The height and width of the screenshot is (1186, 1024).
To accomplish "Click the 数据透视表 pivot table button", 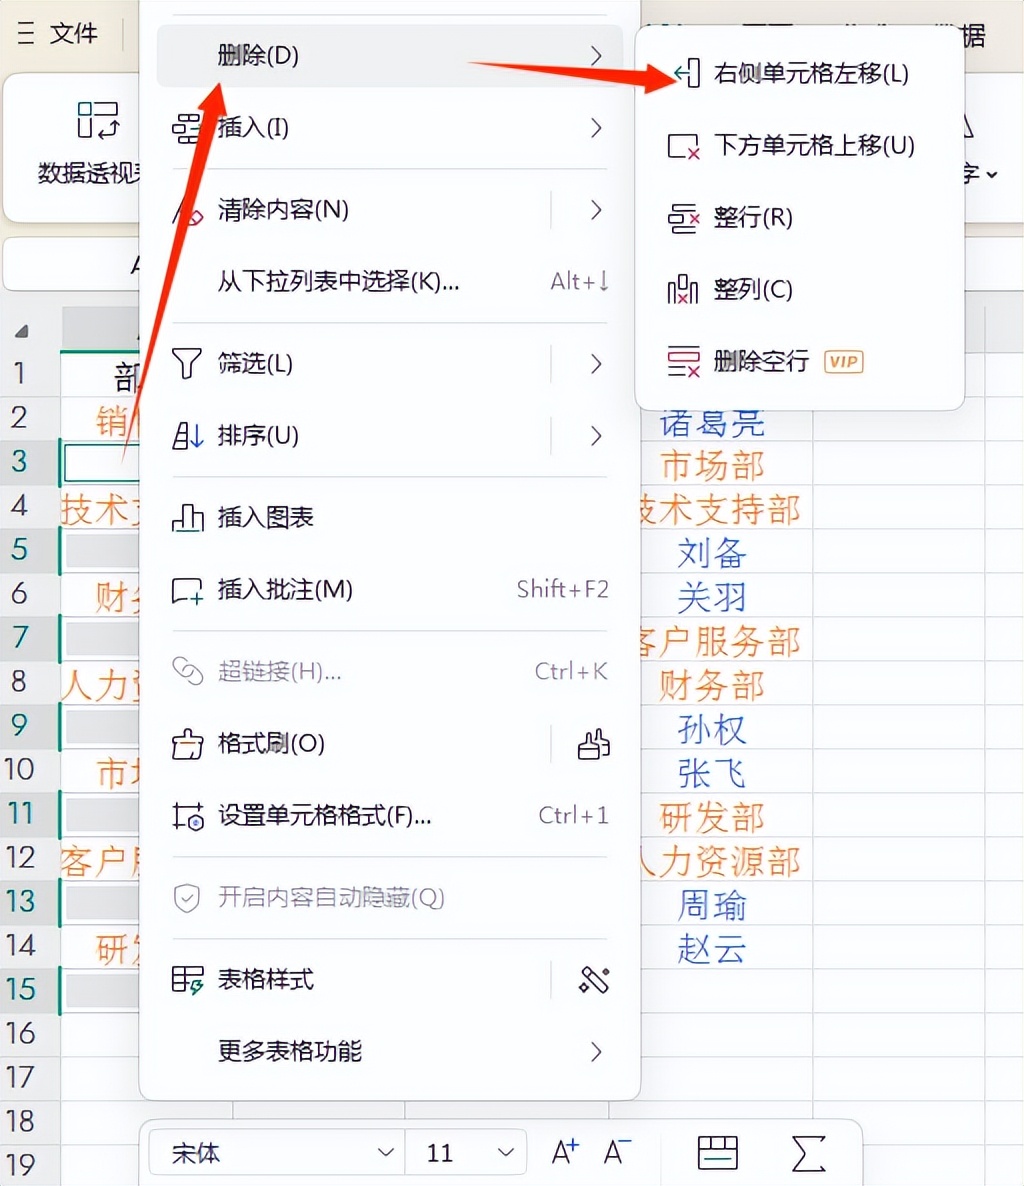I will (x=88, y=144).
